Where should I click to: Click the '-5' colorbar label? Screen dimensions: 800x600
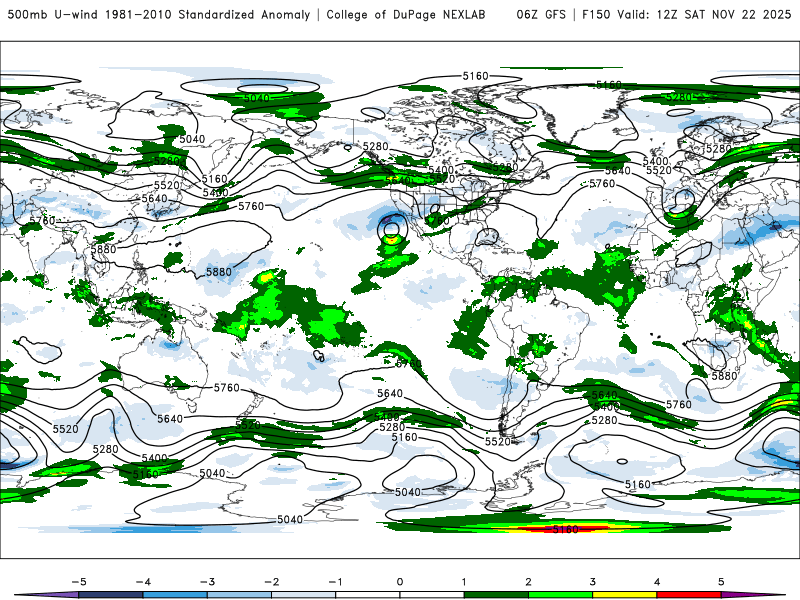click(x=79, y=582)
